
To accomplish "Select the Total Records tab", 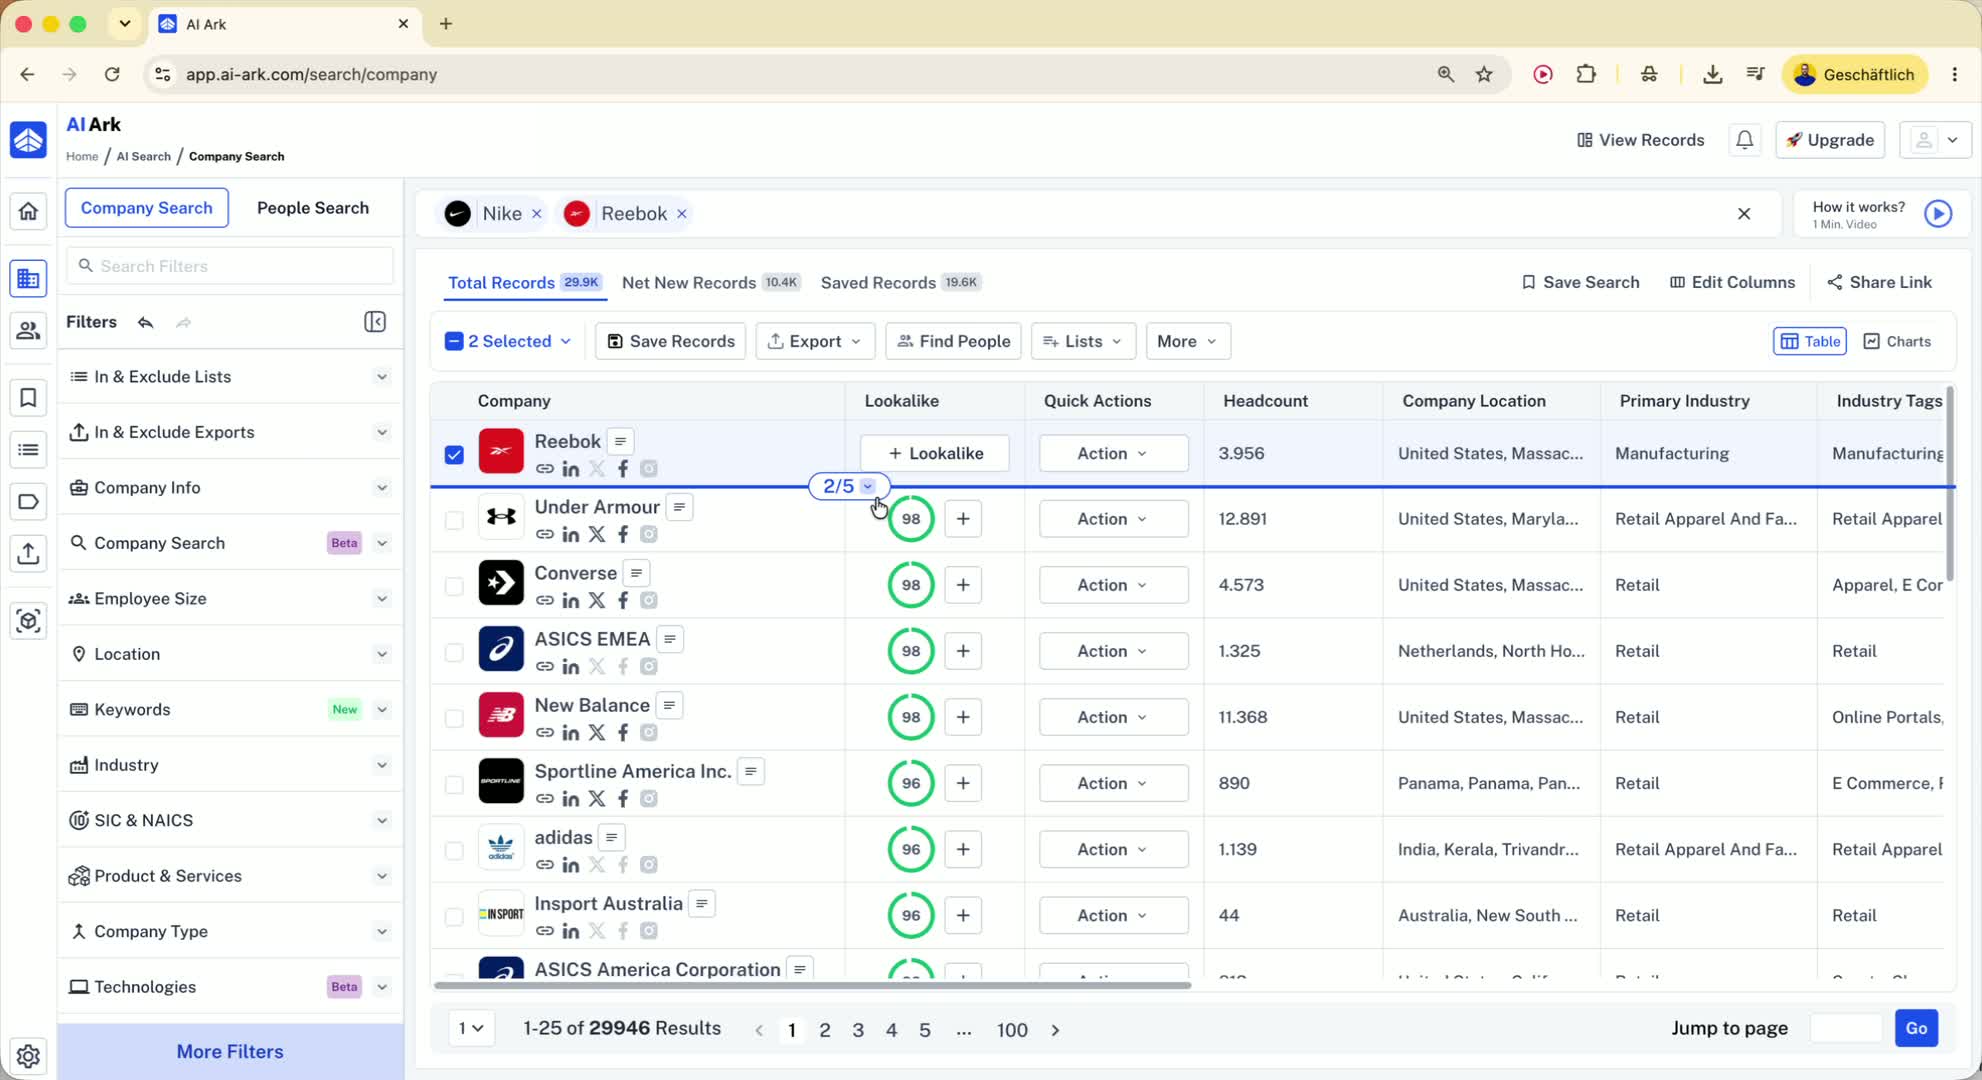I will [x=524, y=283].
